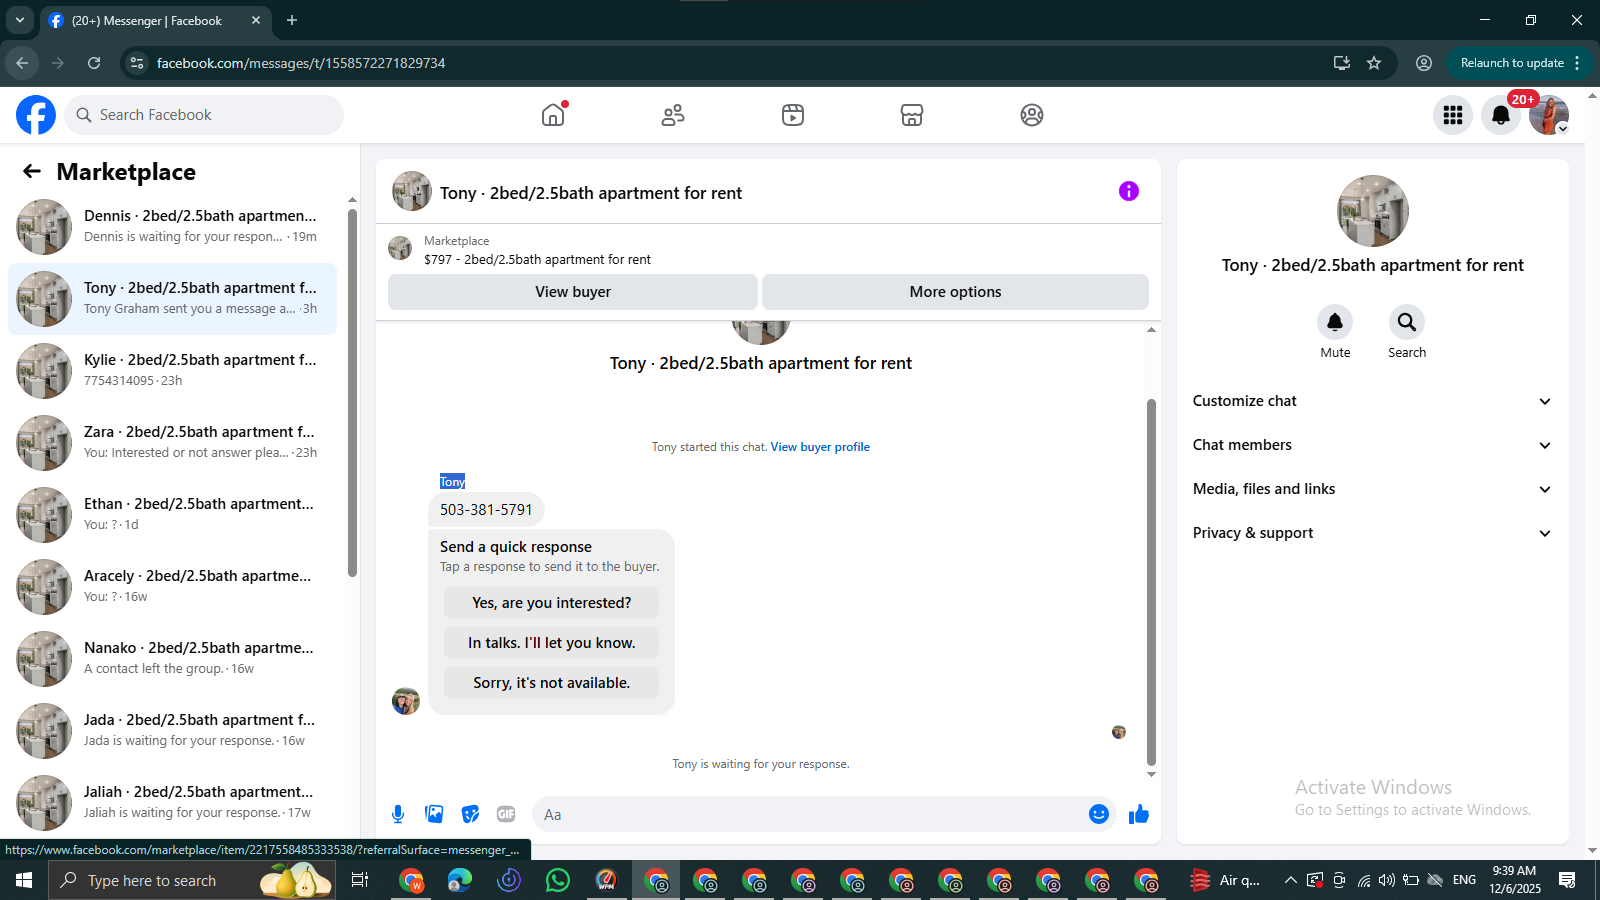Choose a sticker icon
The width and height of the screenshot is (1600, 900).
(470, 814)
